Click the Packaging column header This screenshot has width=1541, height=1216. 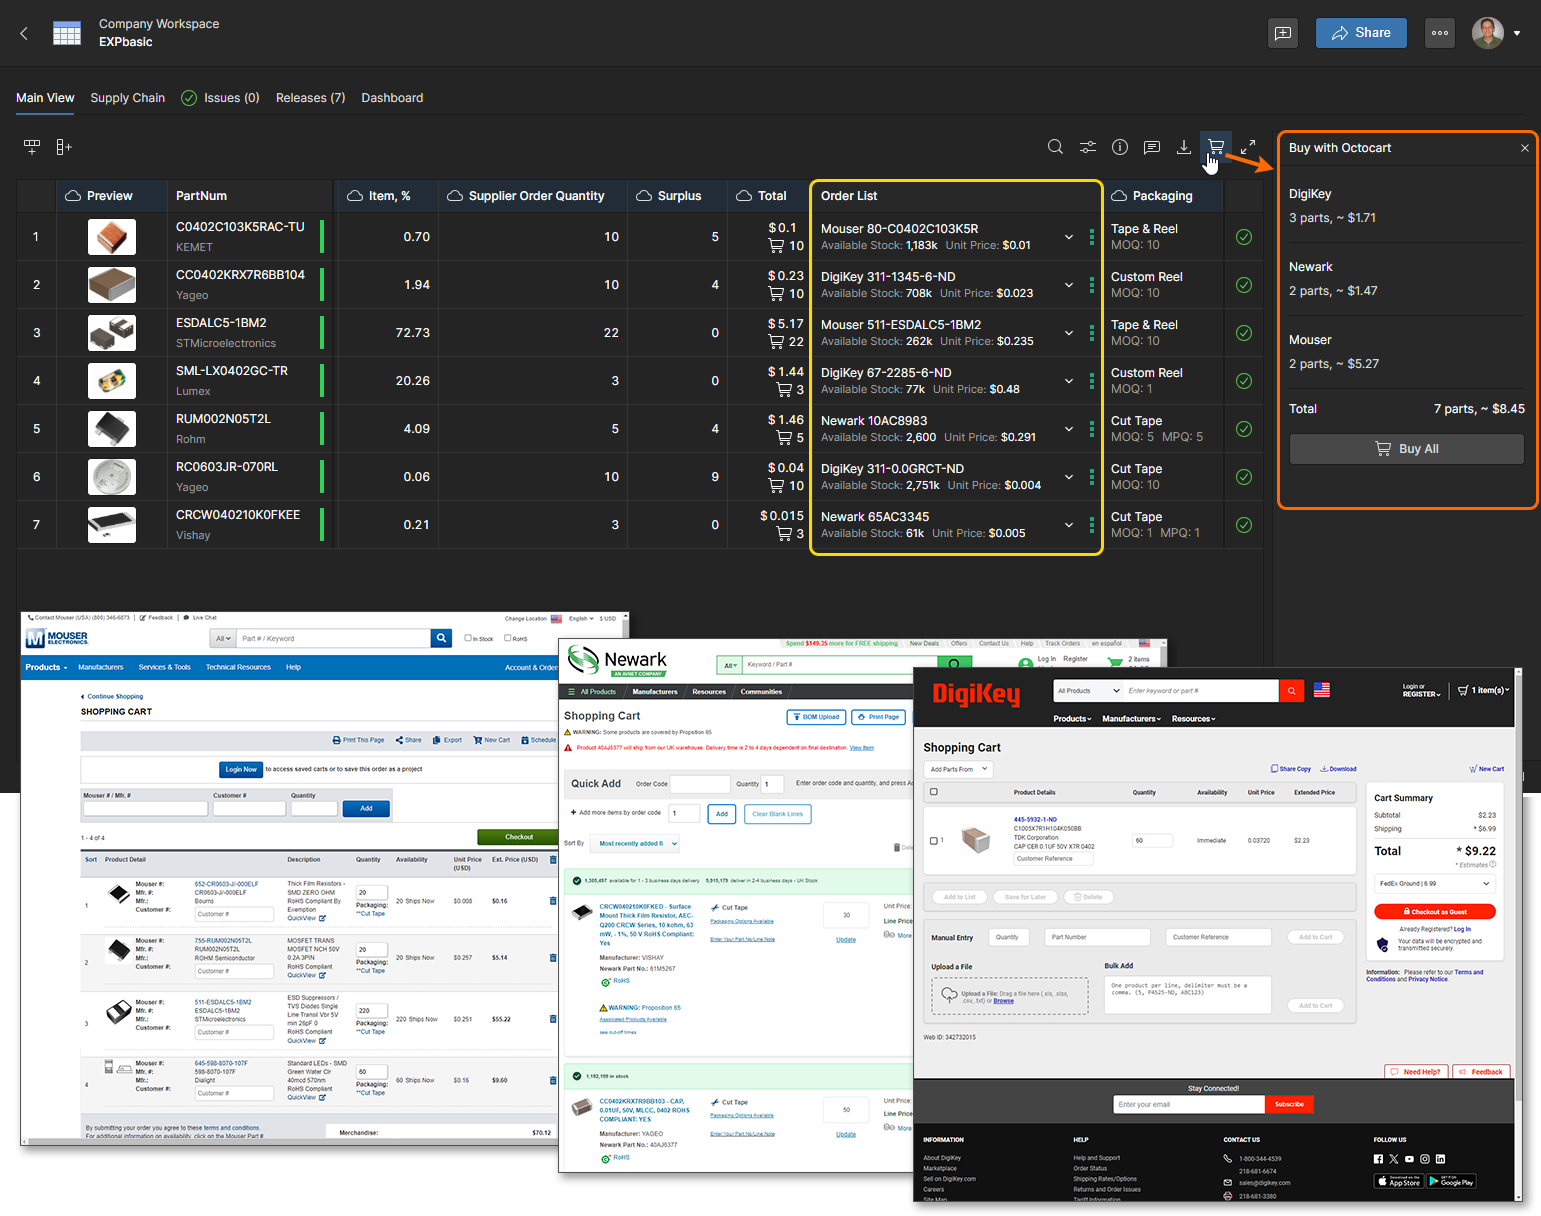point(1162,196)
